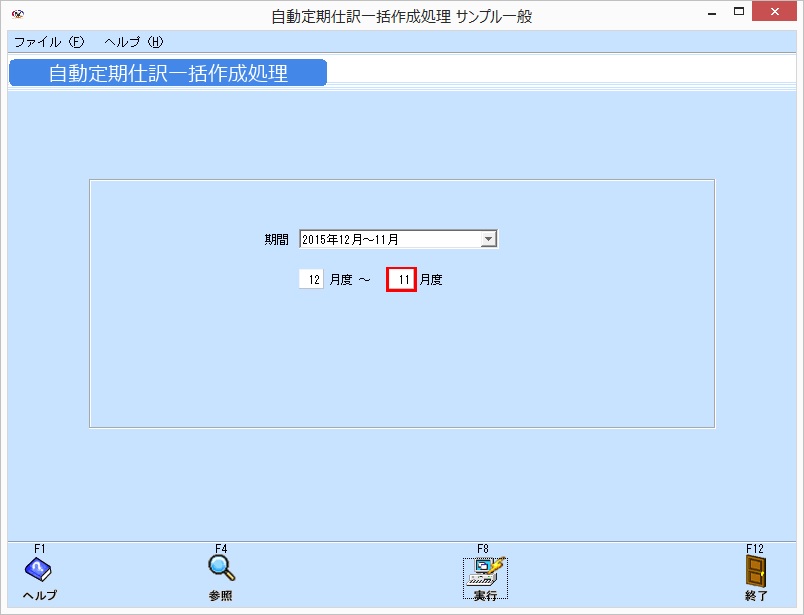The width and height of the screenshot is (804, 615).
Task: Activate the 実行 keyboard icon at bottom
Action: [487, 570]
